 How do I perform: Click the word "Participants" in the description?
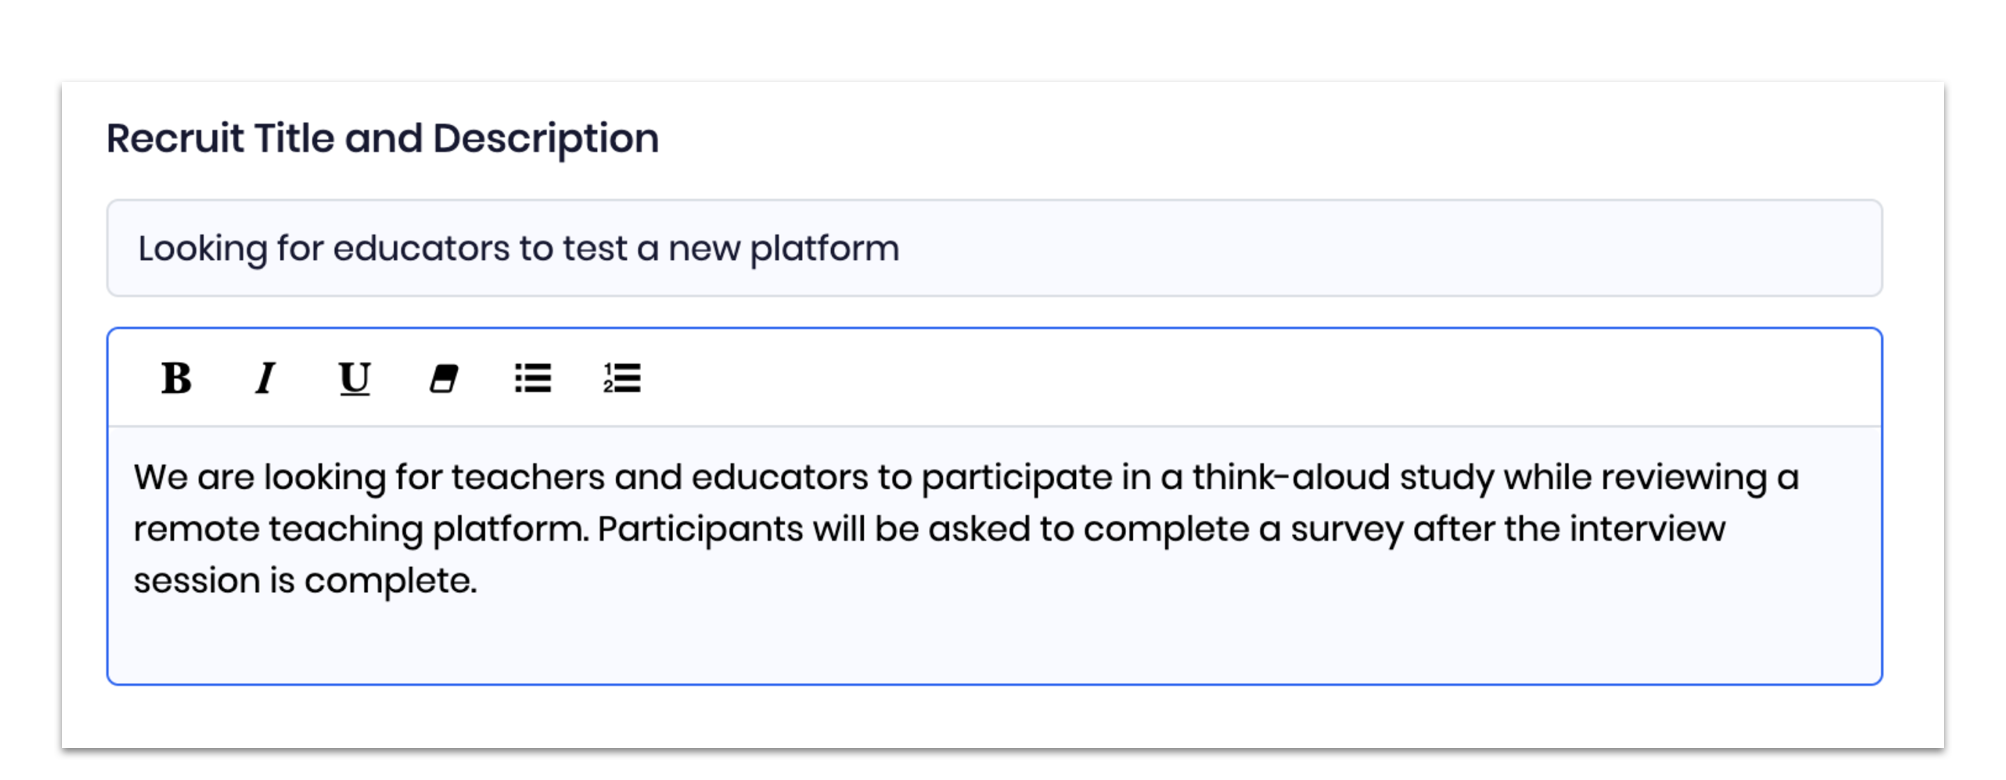pyautogui.click(x=700, y=529)
